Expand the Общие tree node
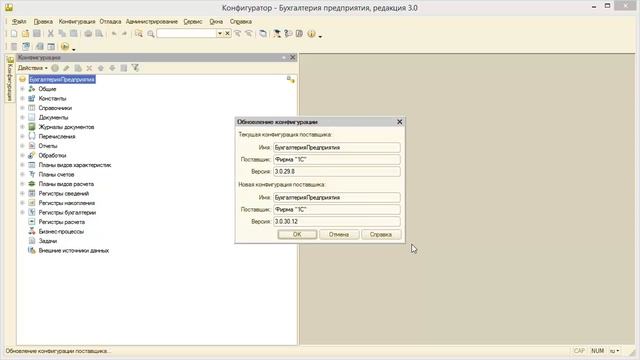The height and width of the screenshot is (360, 640). click(22, 89)
